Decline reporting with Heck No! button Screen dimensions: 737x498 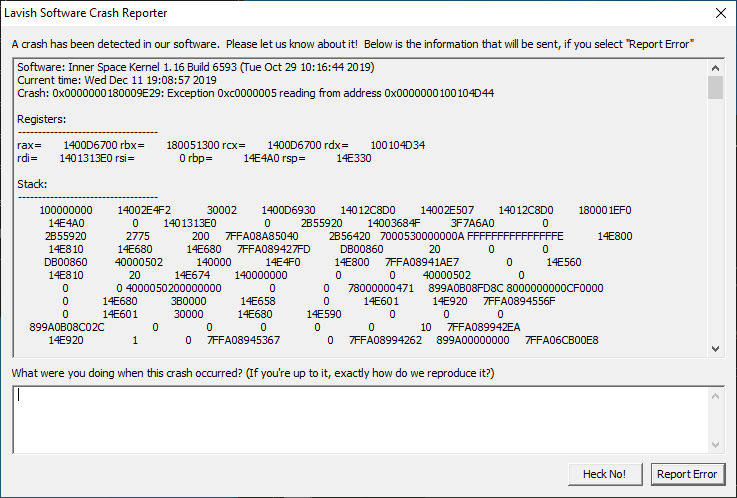point(605,474)
